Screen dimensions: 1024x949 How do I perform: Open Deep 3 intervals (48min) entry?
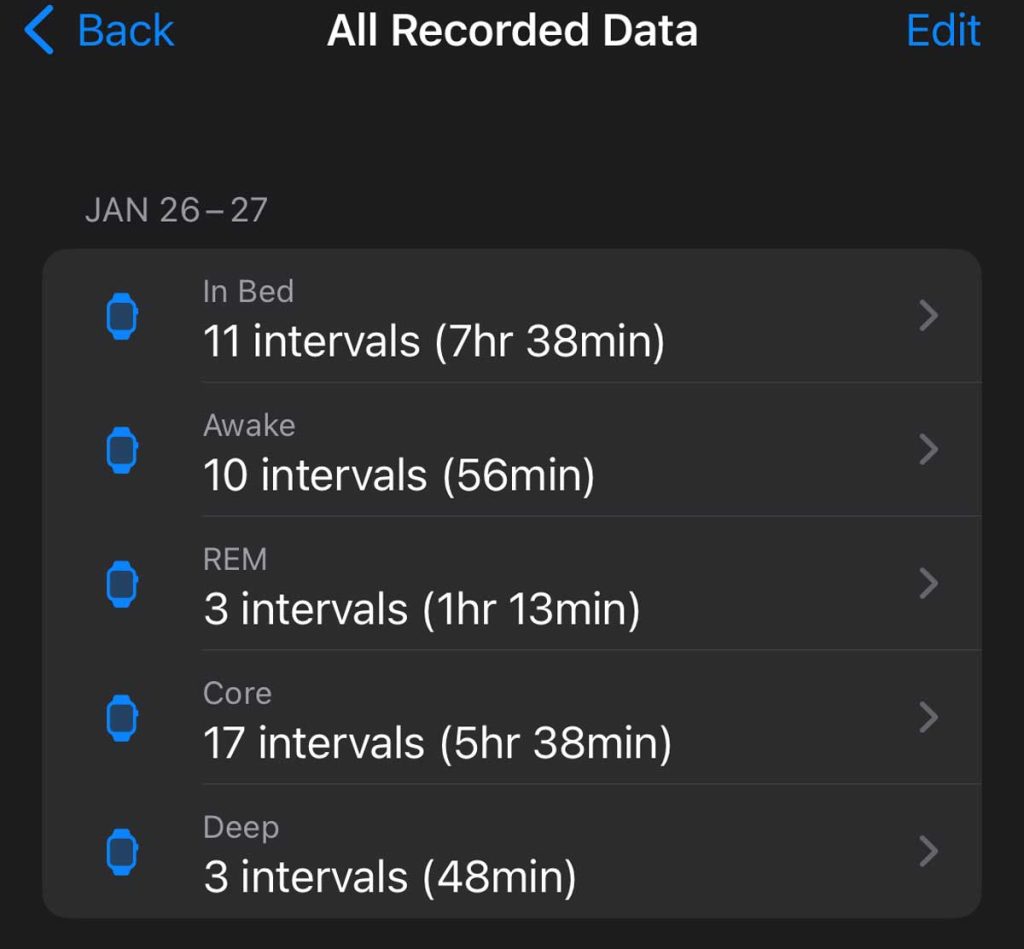390,877
